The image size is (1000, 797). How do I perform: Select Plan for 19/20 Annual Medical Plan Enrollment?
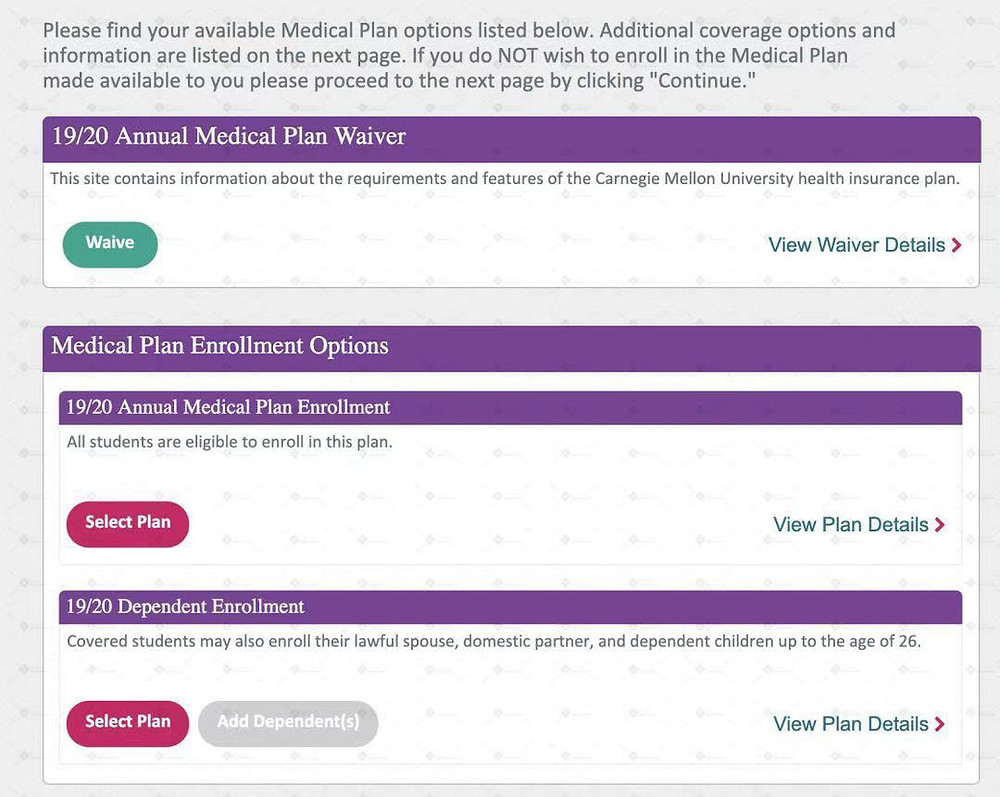coord(128,524)
